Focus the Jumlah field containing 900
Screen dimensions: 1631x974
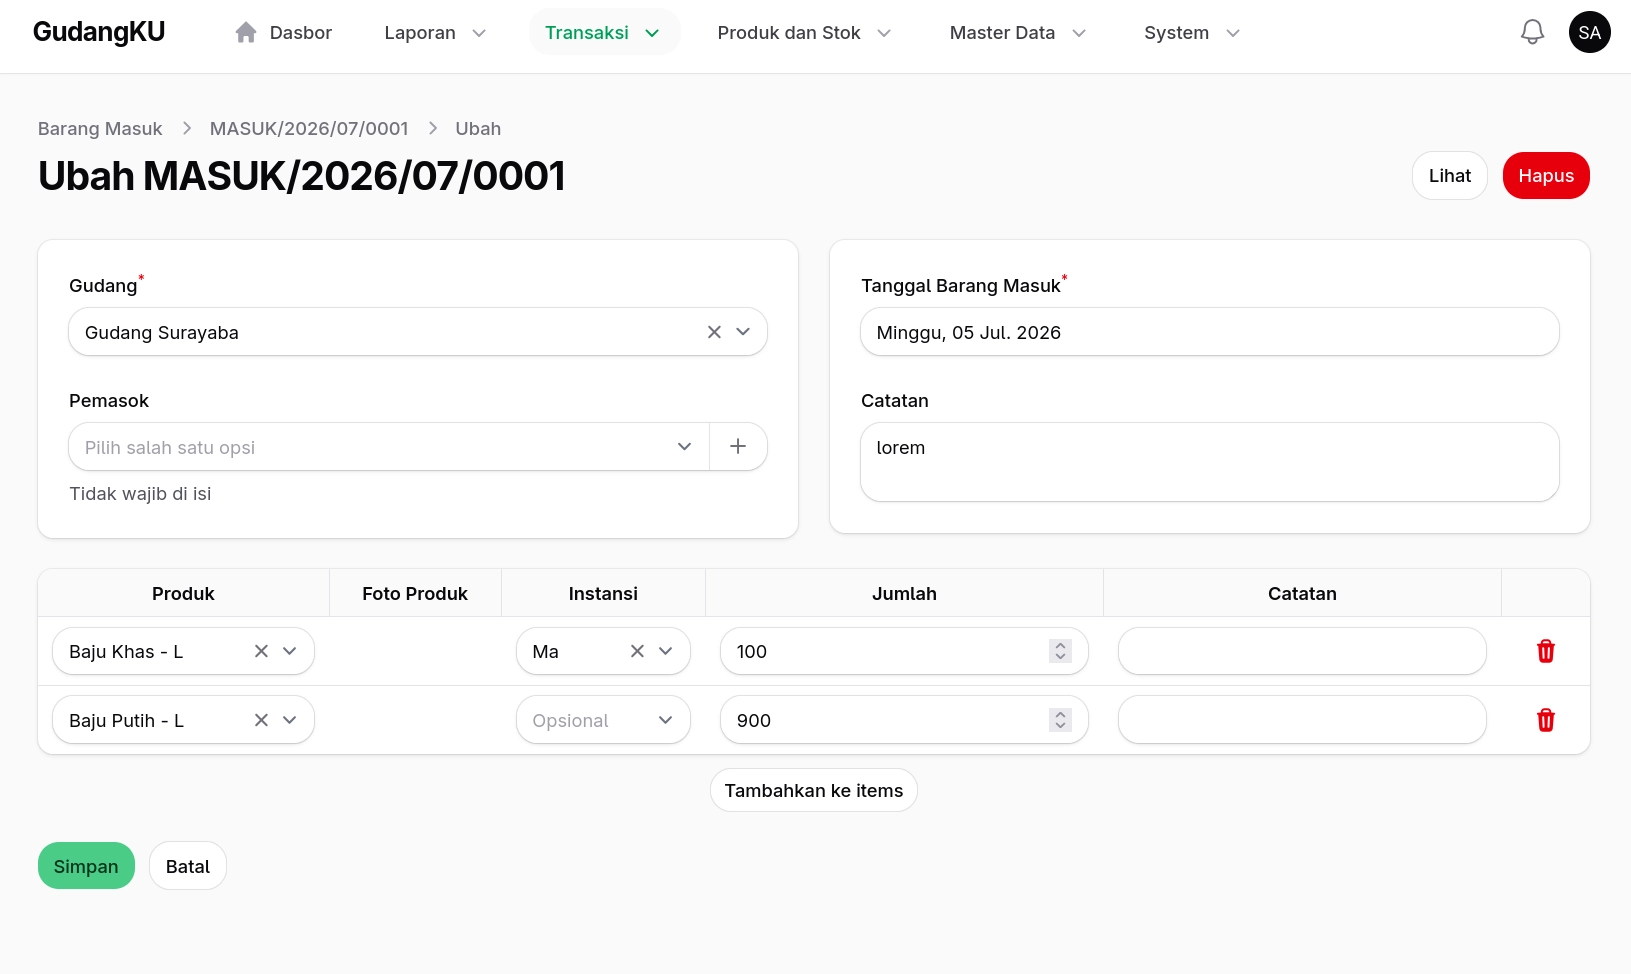[904, 720]
